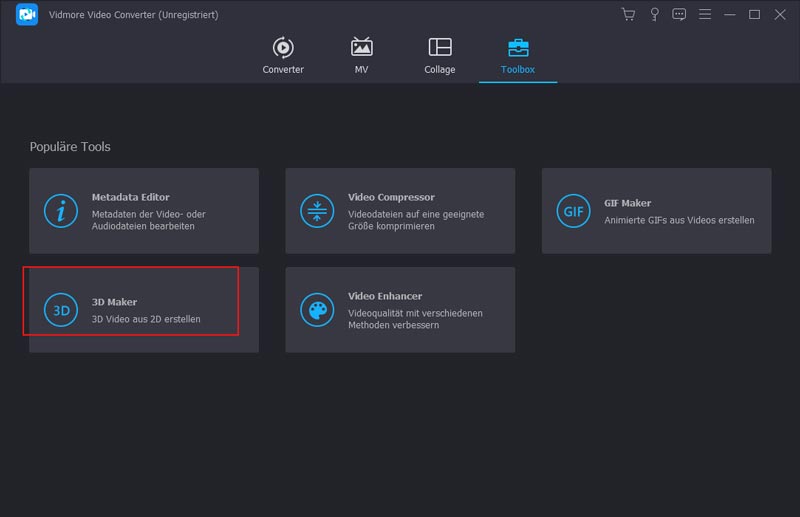The height and width of the screenshot is (517, 800).
Task: Maximize the Vidmore window
Action: click(x=754, y=14)
